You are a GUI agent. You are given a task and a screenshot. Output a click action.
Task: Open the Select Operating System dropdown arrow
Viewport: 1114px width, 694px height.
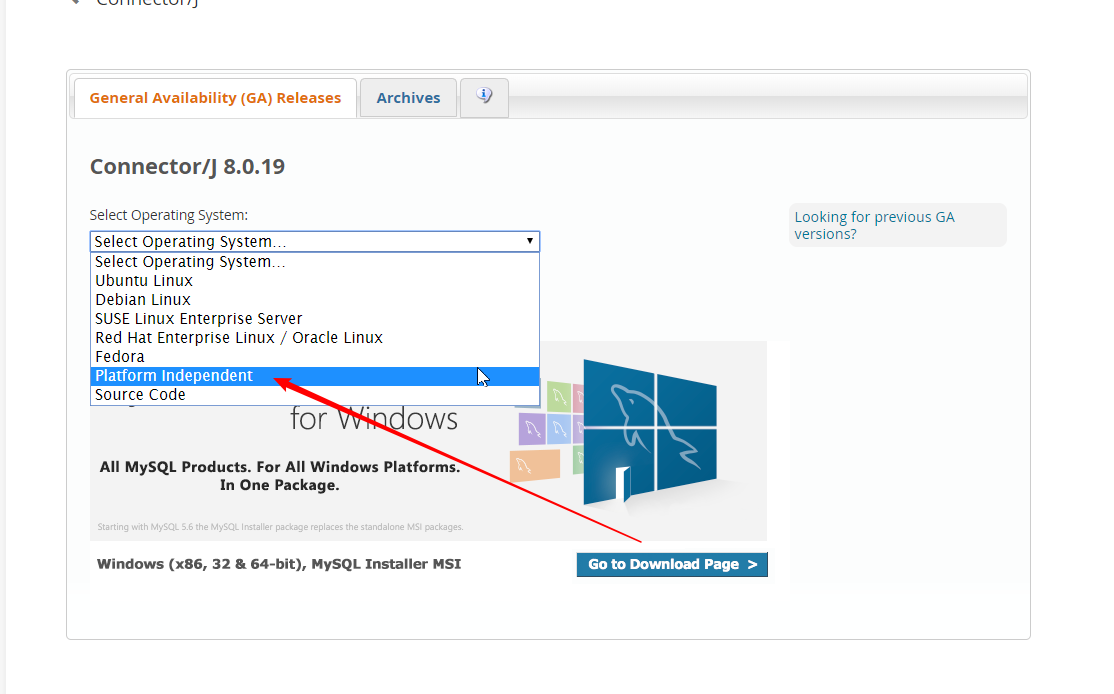coord(530,241)
